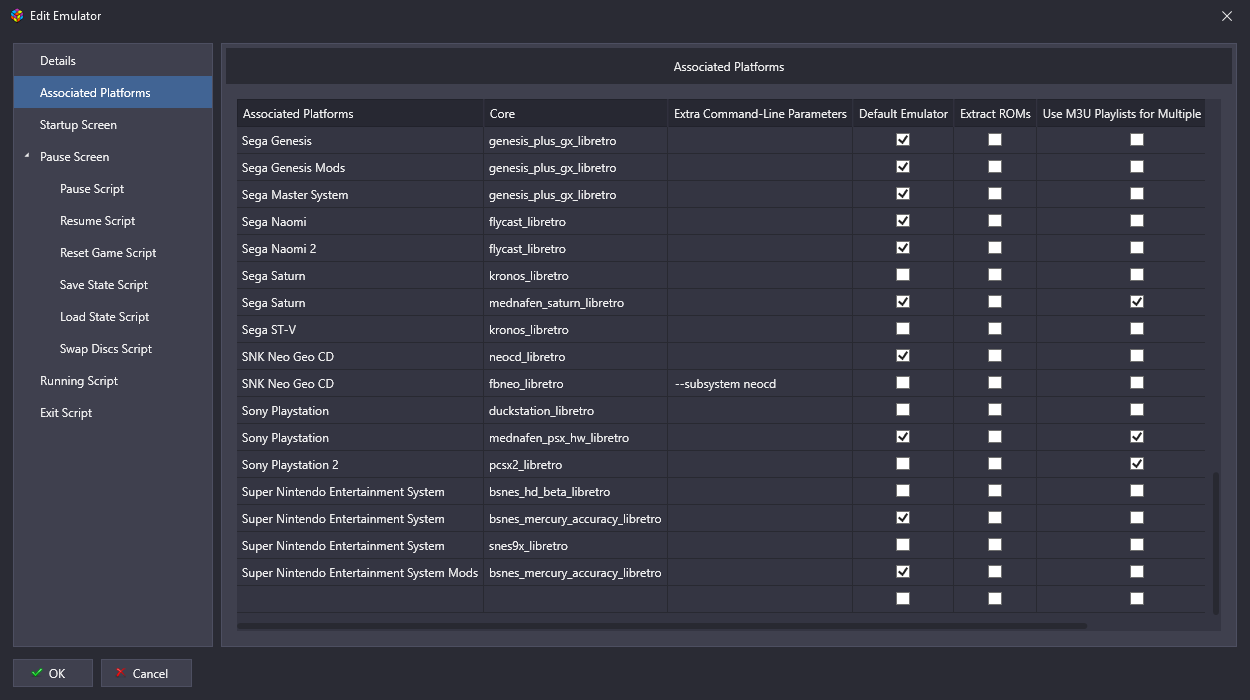This screenshot has height=700, width=1250.
Task: Click the Extract ROMs column header
Action: [x=995, y=113]
